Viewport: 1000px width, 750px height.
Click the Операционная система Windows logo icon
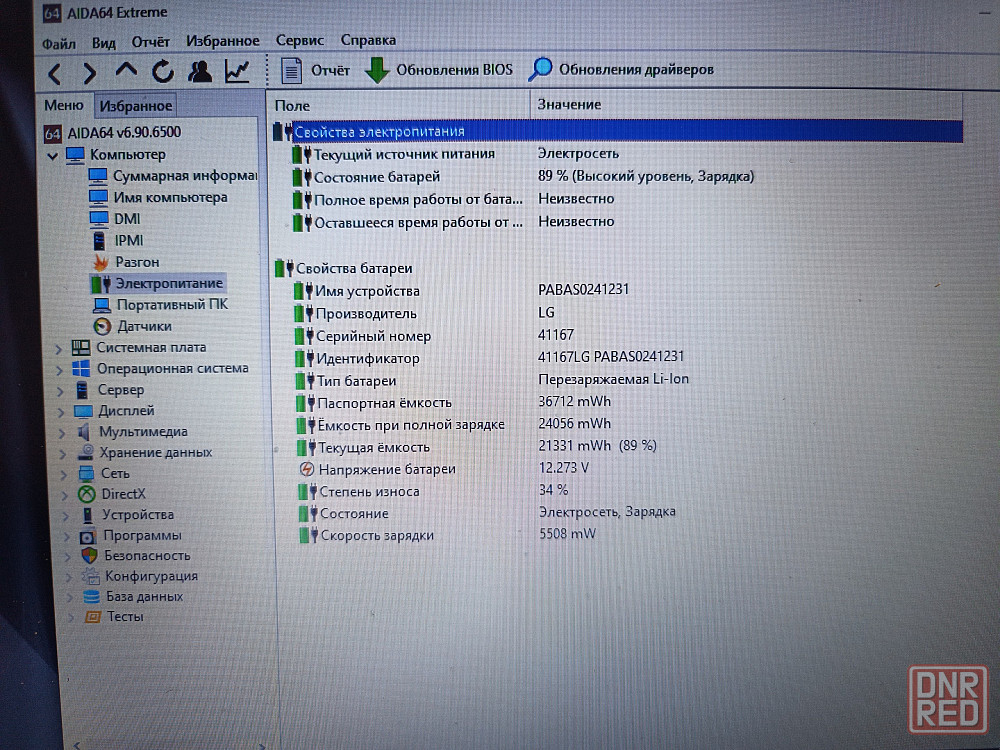pos(81,369)
